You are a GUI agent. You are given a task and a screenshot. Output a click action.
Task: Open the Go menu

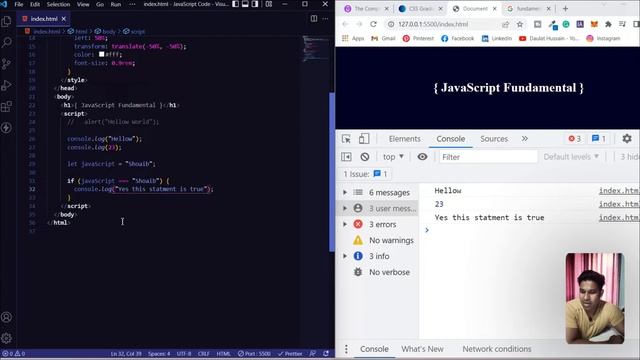click(100, 4)
